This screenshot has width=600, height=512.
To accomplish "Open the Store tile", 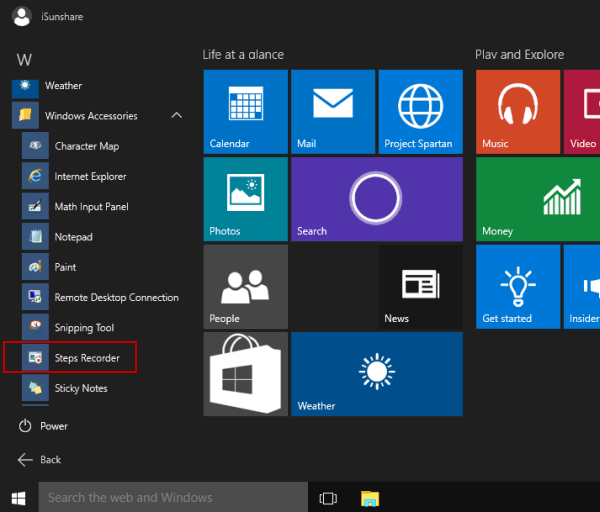I will pos(245,374).
